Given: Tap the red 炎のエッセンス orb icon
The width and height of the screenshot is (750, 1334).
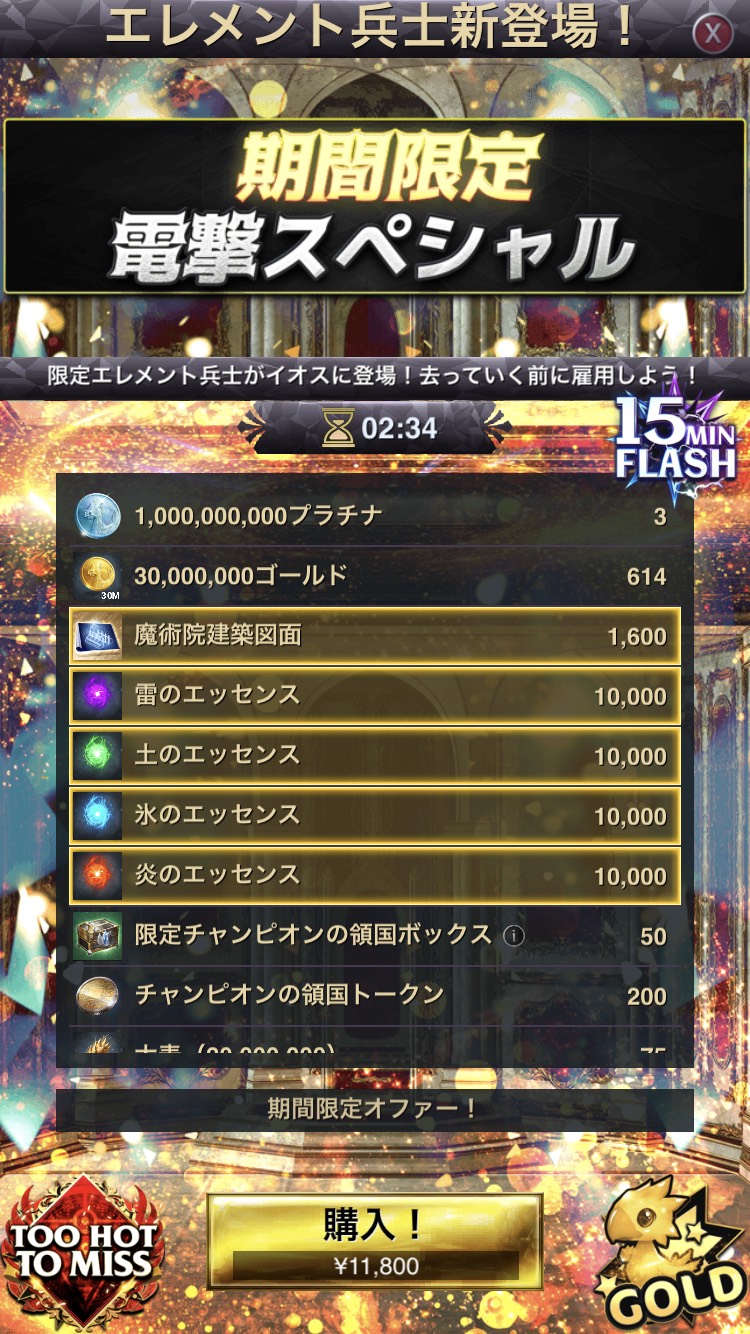Looking at the screenshot, I should click(x=98, y=876).
